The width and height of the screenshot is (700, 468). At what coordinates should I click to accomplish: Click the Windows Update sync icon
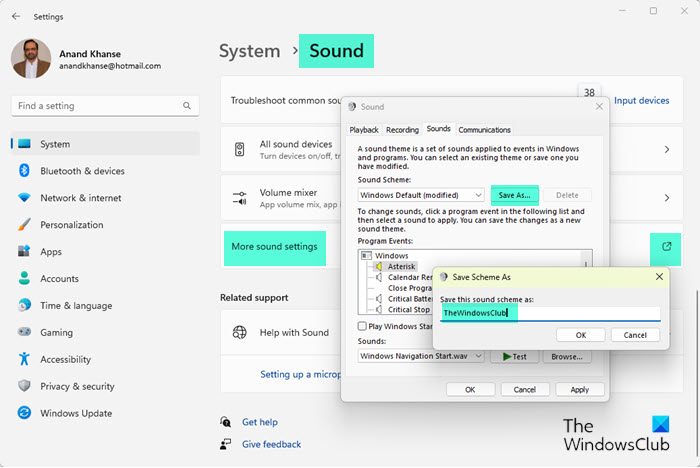point(24,413)
